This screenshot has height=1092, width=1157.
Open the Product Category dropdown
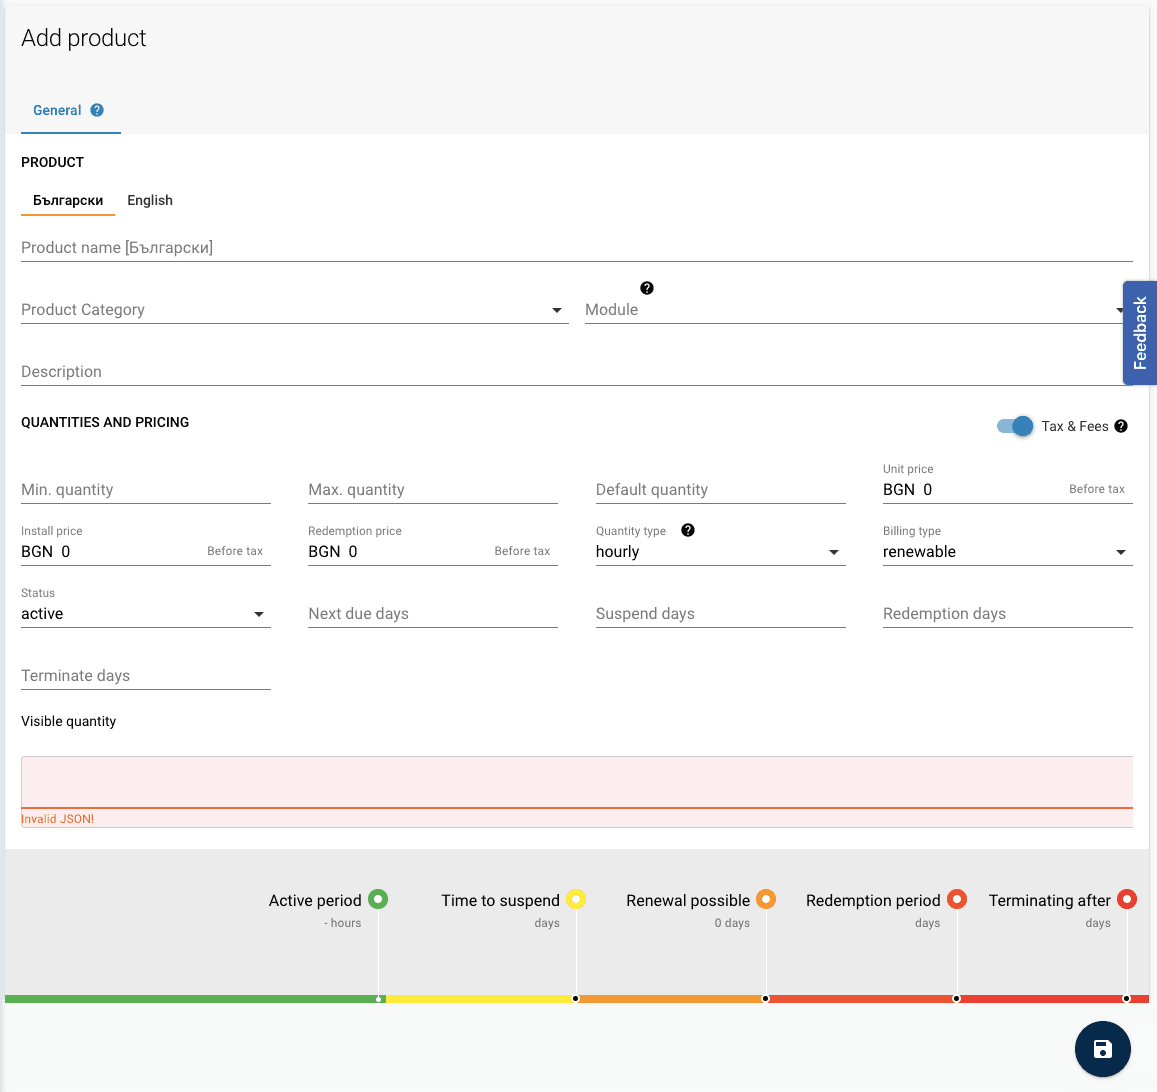pyautogui.click(x=557, y=310)
